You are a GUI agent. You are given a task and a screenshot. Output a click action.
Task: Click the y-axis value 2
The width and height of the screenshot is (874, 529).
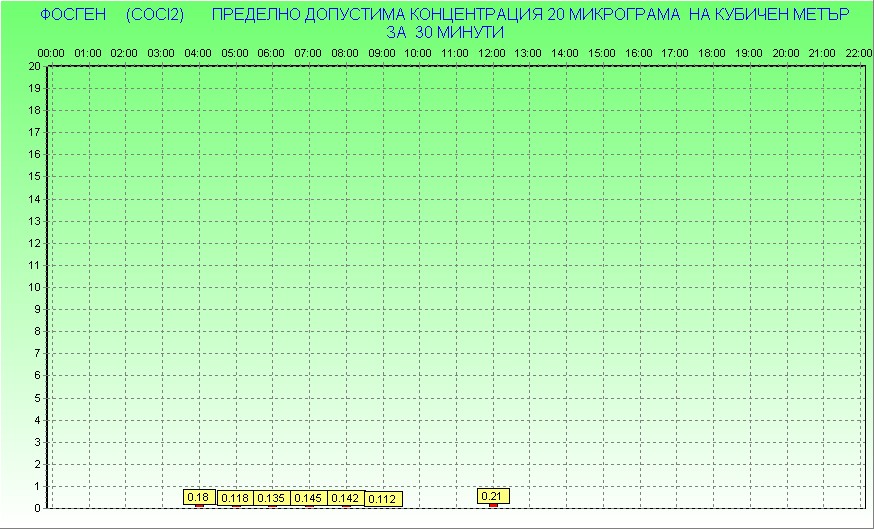pyautogui.click(x=37, y=464)
